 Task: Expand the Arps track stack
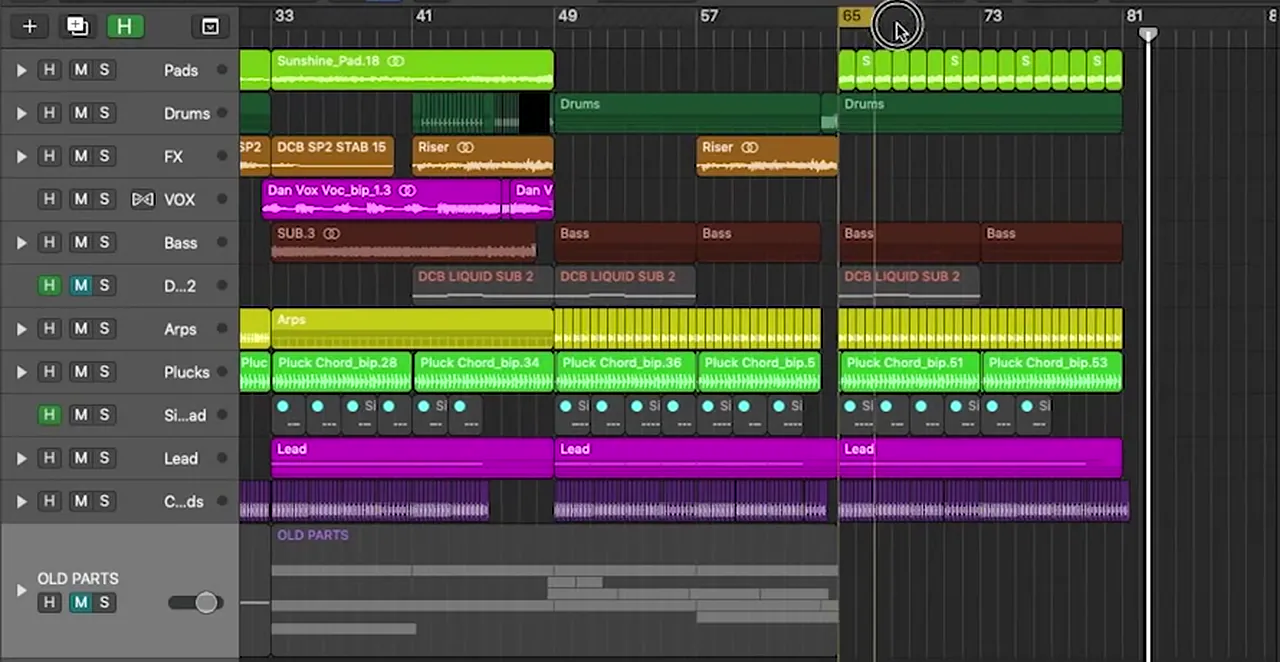point(21,328)
